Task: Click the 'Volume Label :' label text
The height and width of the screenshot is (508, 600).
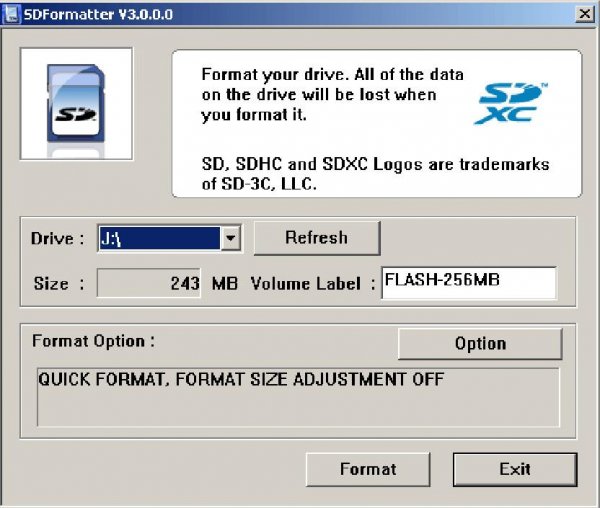Action: pyautogui.click(x=313, y=283)
